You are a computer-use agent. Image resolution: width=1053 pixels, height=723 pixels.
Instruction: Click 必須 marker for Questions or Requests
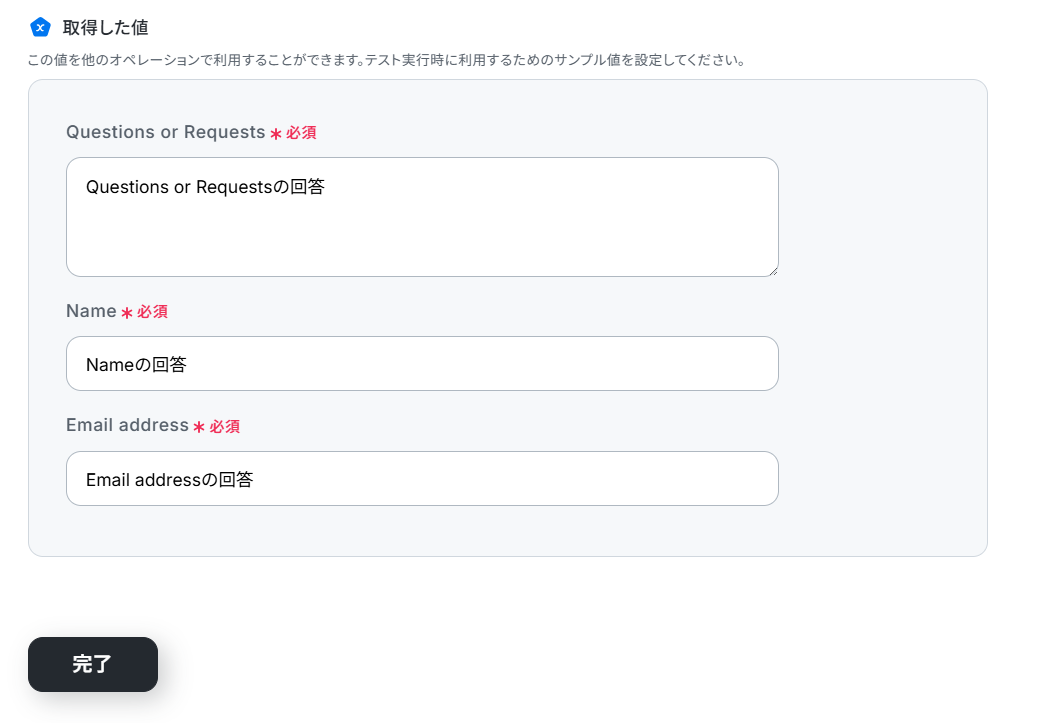(301, 133)
